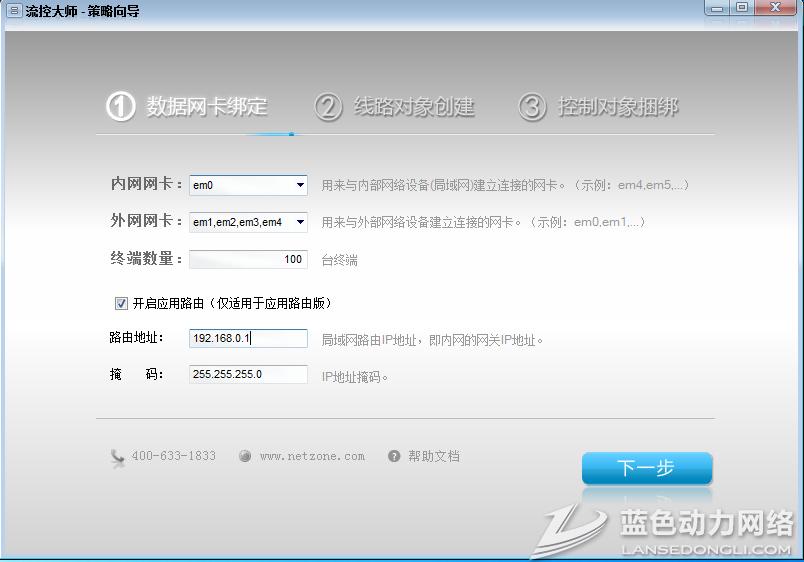Click the step 3 circle number icon
Screen dimensions: 804x562
coord(532,107)
